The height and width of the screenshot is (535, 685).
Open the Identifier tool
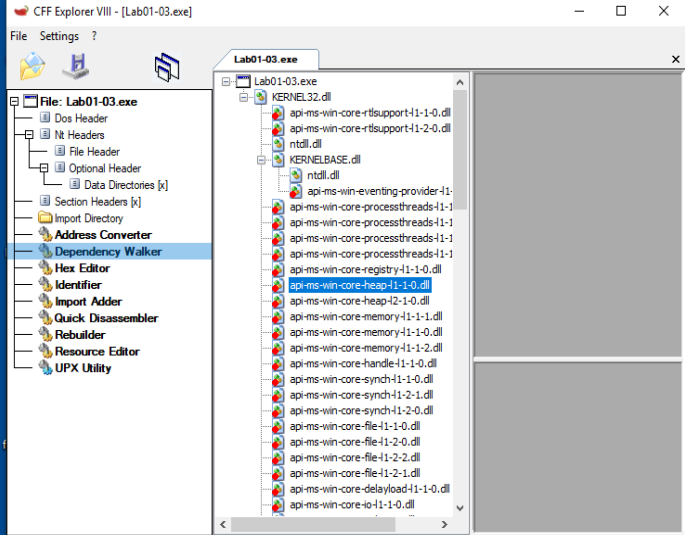point(78,285)
